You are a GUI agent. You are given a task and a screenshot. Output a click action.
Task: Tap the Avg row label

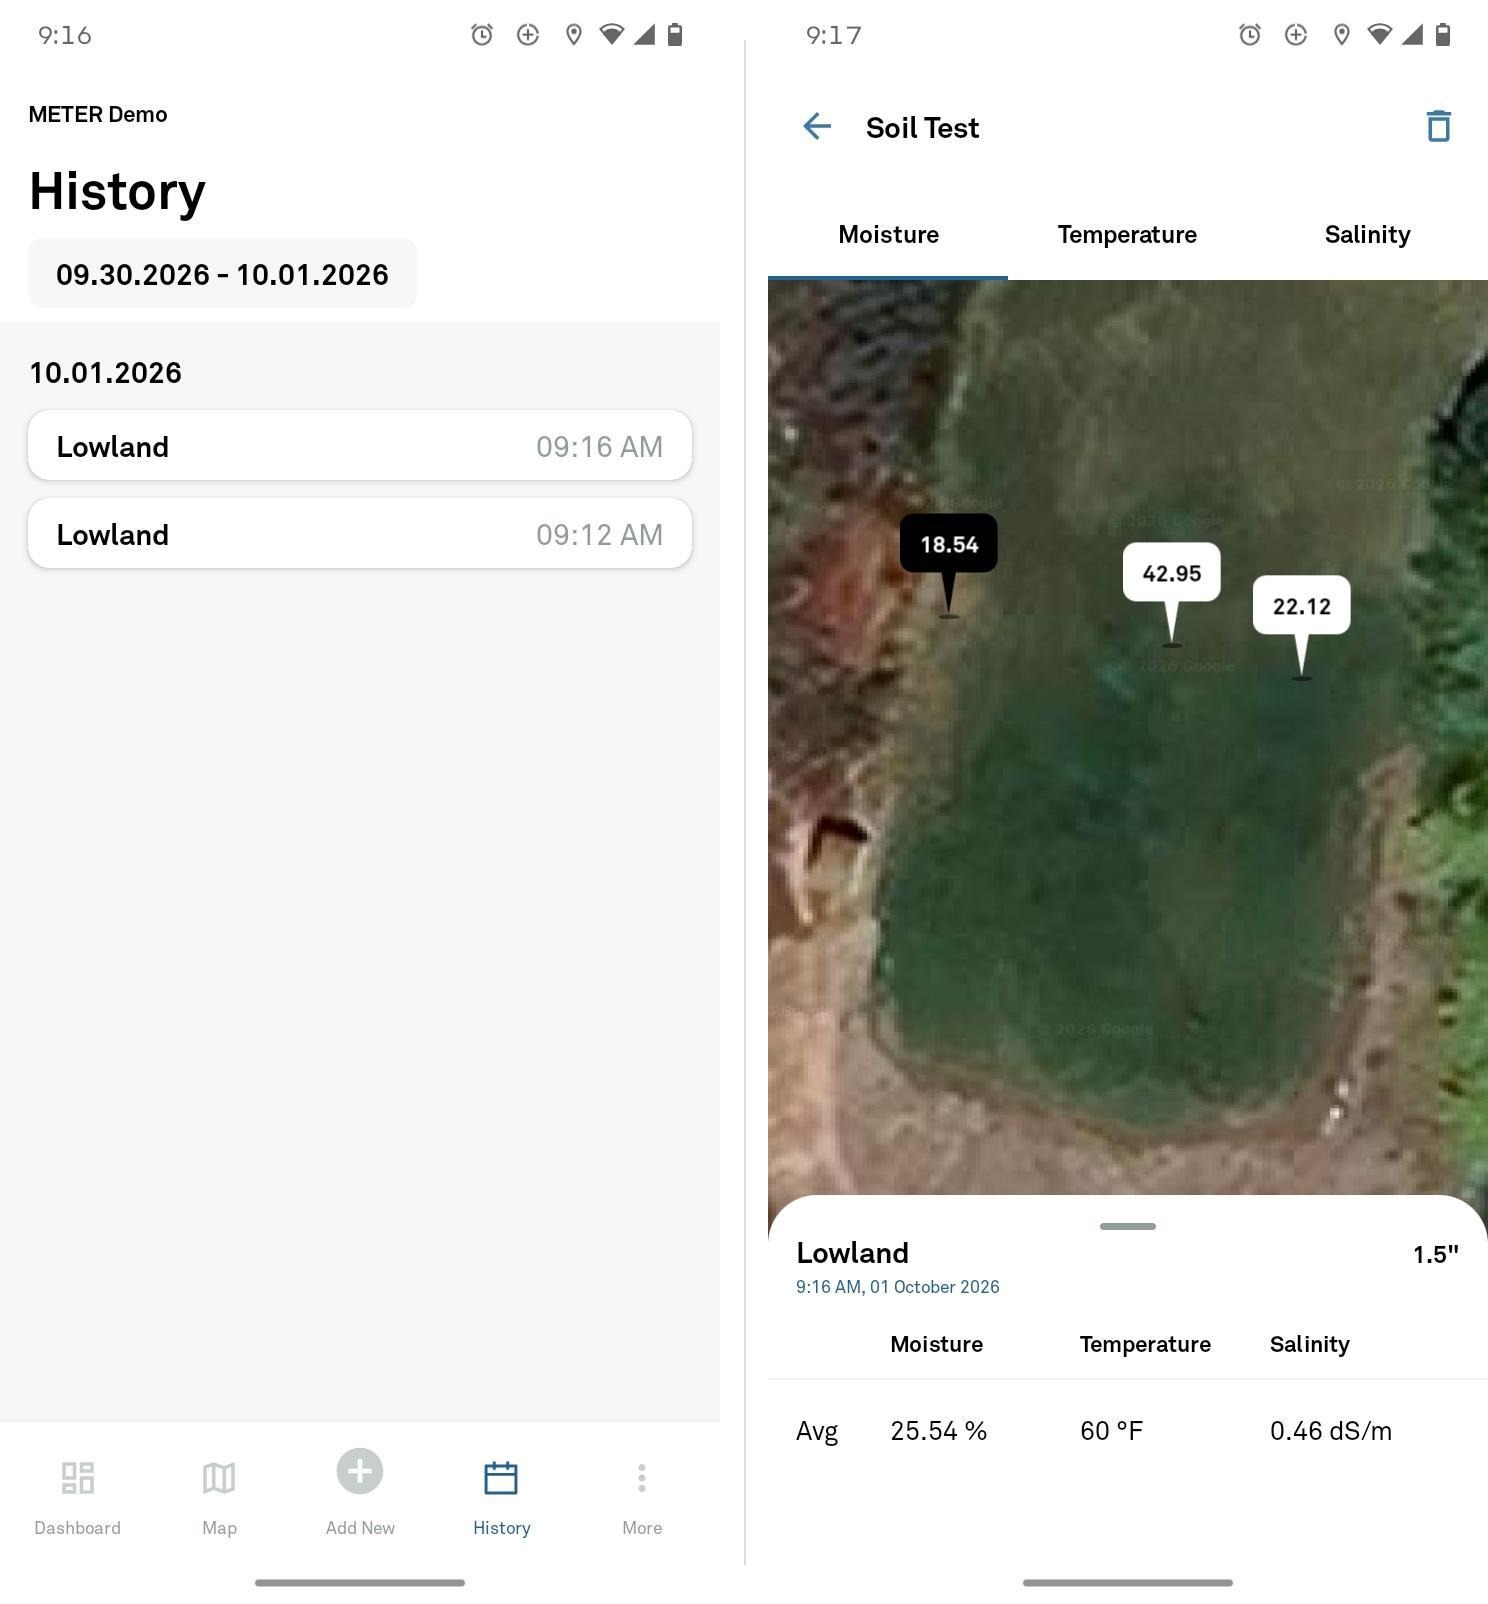click(x=817, y=1432)
